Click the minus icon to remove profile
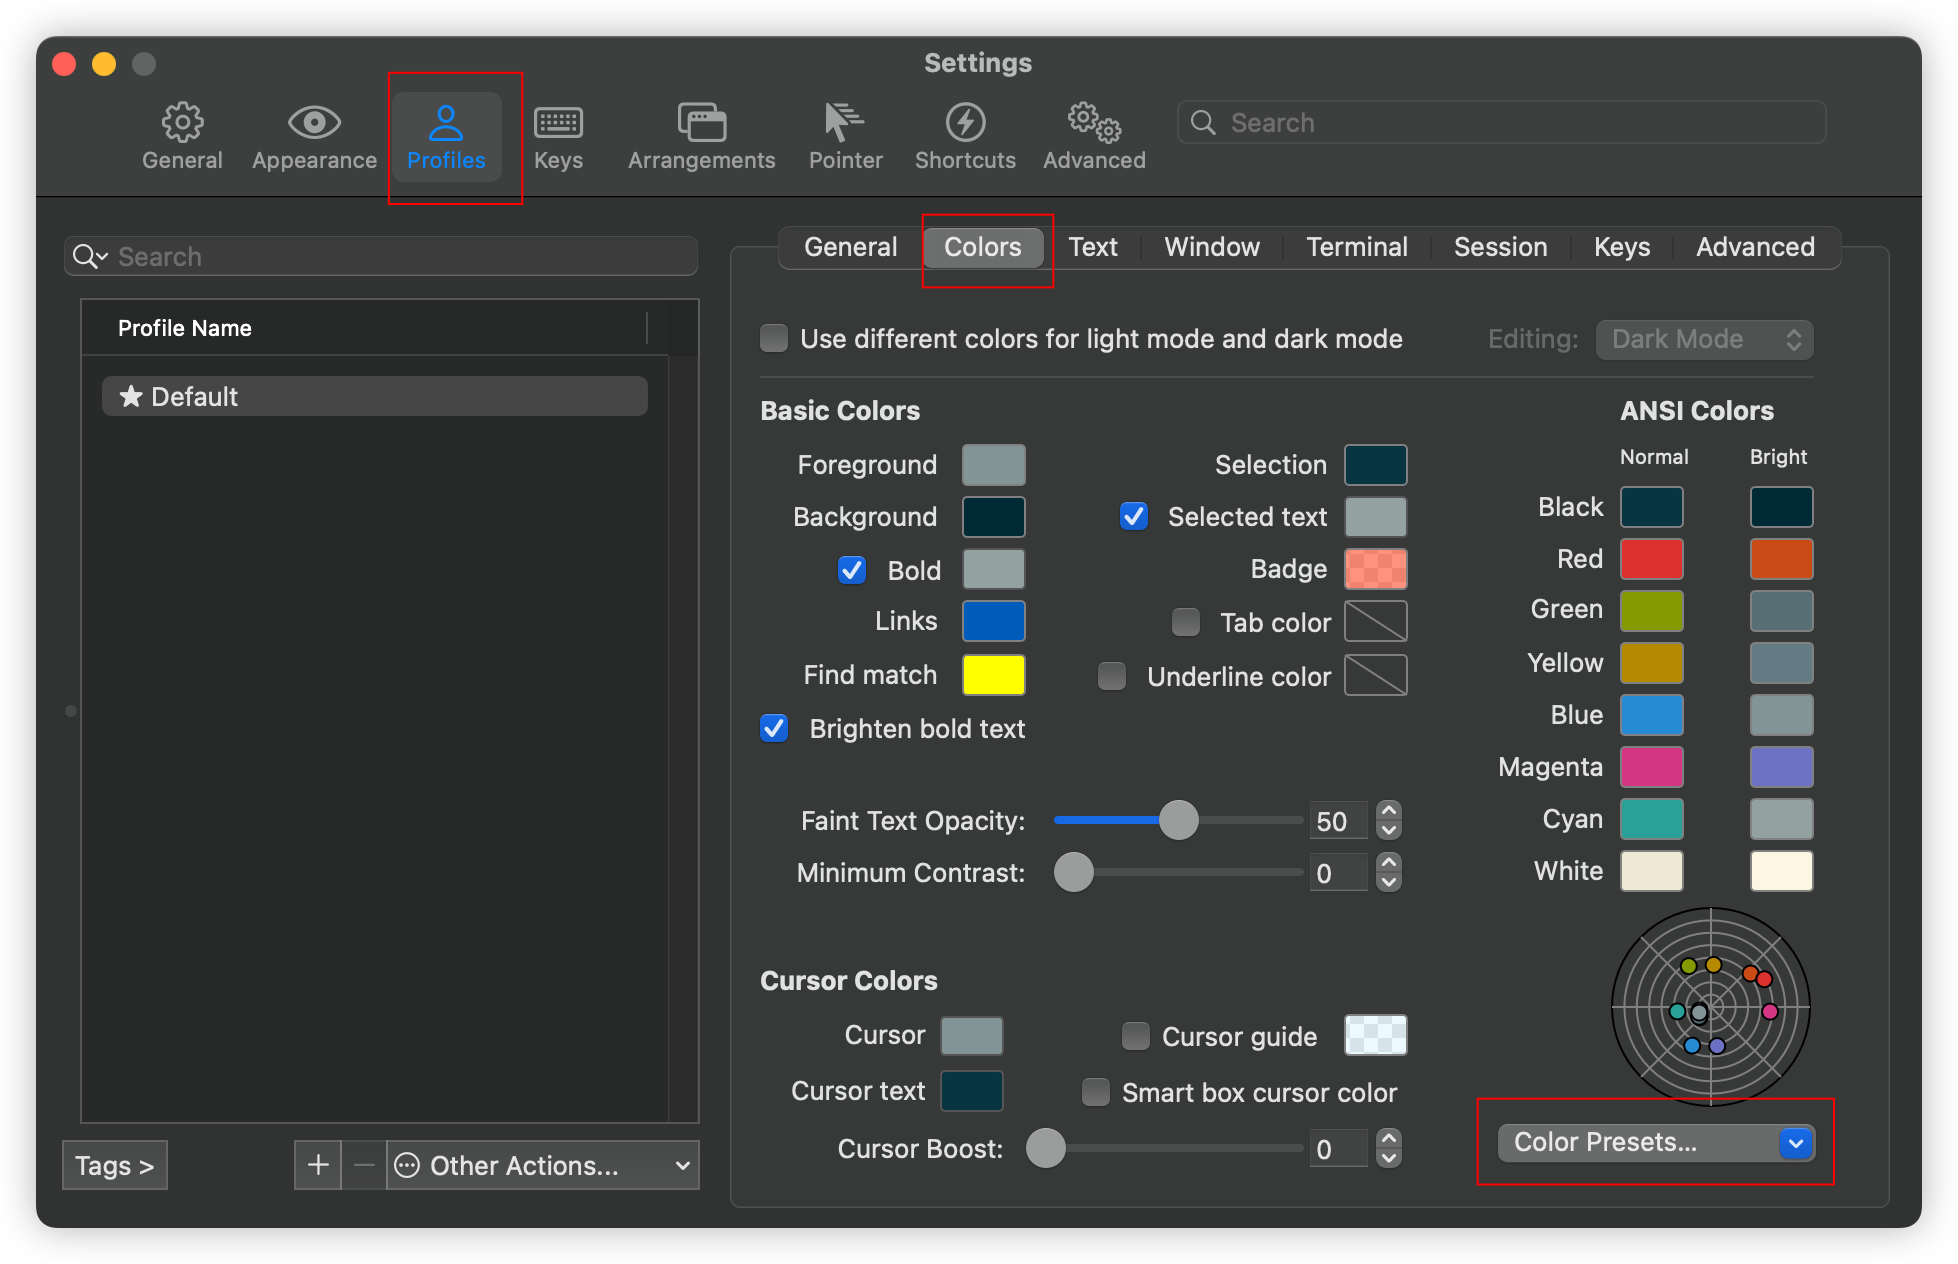 click(x=364, y=1165)
